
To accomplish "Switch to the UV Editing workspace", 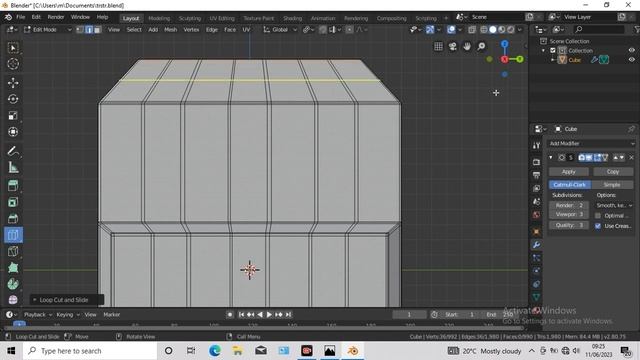I will coord(222,18).
